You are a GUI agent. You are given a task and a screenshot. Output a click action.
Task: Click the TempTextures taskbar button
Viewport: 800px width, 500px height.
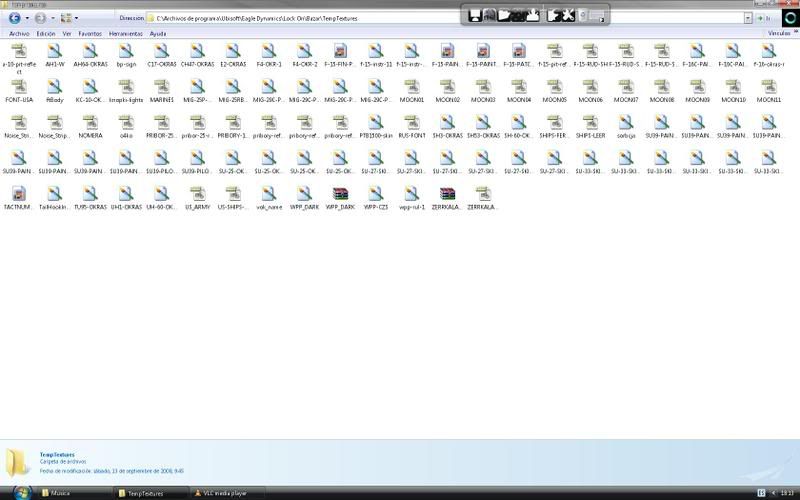click(x=151, y=493)
